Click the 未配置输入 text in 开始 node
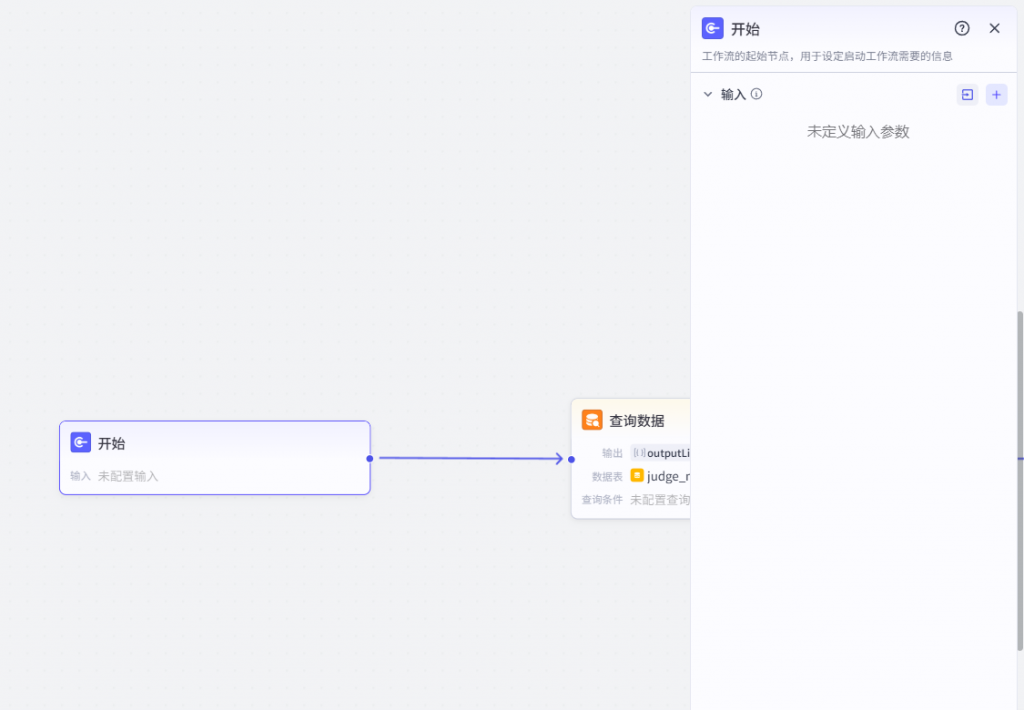The image size is (1024, 710). point(128,476)
